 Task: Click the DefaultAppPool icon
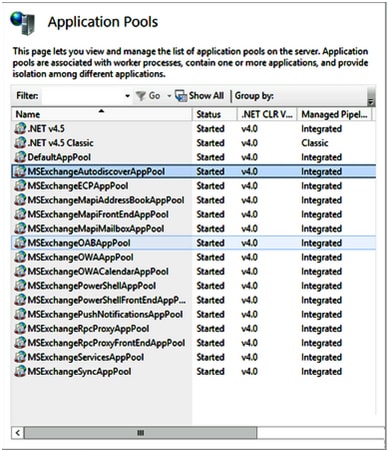pos(20,157)
